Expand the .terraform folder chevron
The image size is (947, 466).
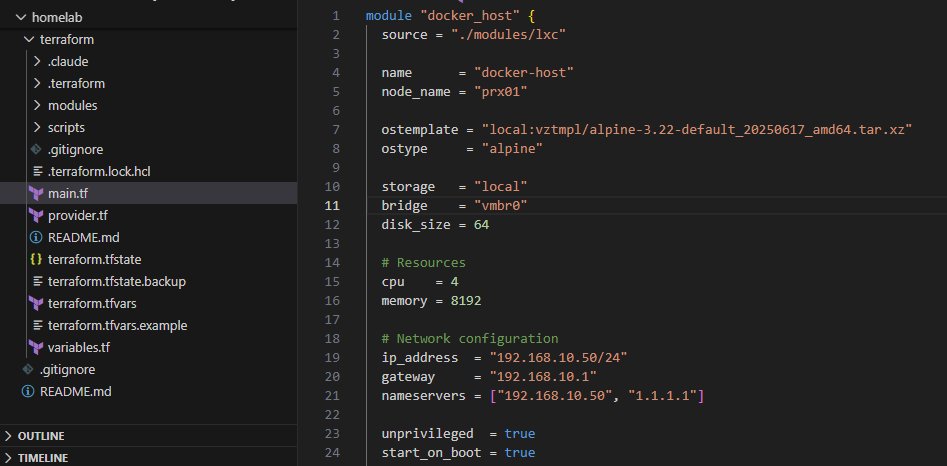[37, 83]
